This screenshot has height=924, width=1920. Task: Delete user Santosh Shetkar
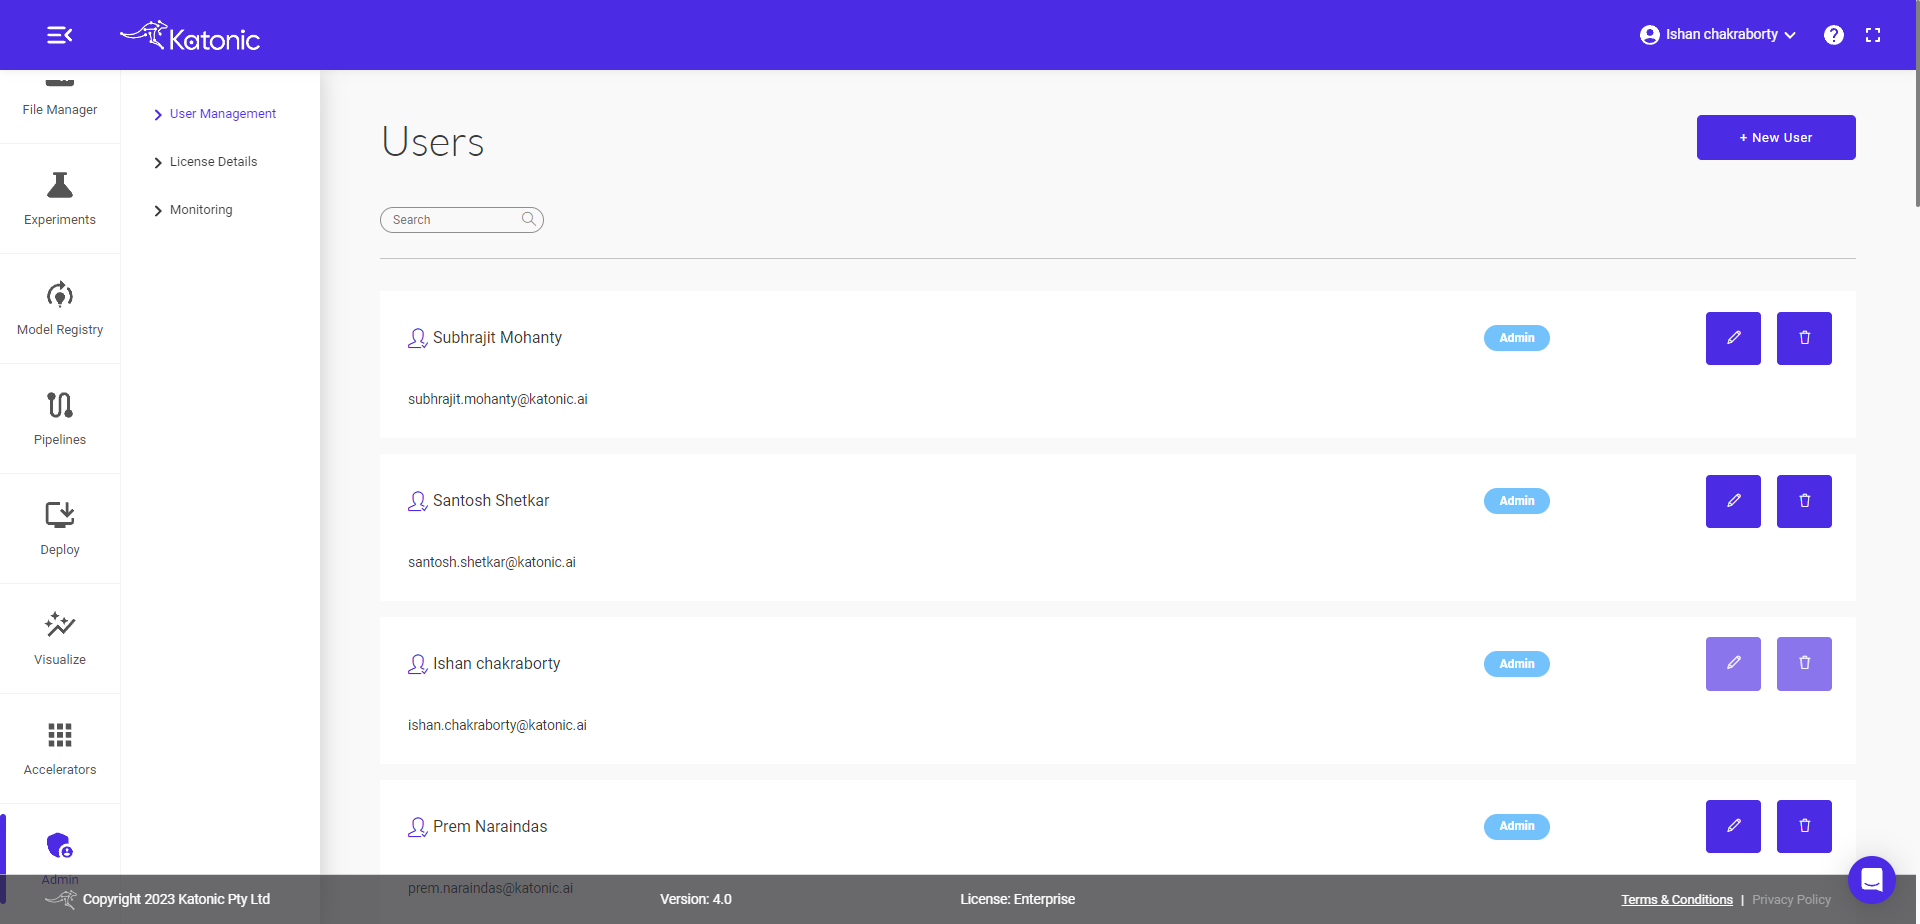[1804, 501]
